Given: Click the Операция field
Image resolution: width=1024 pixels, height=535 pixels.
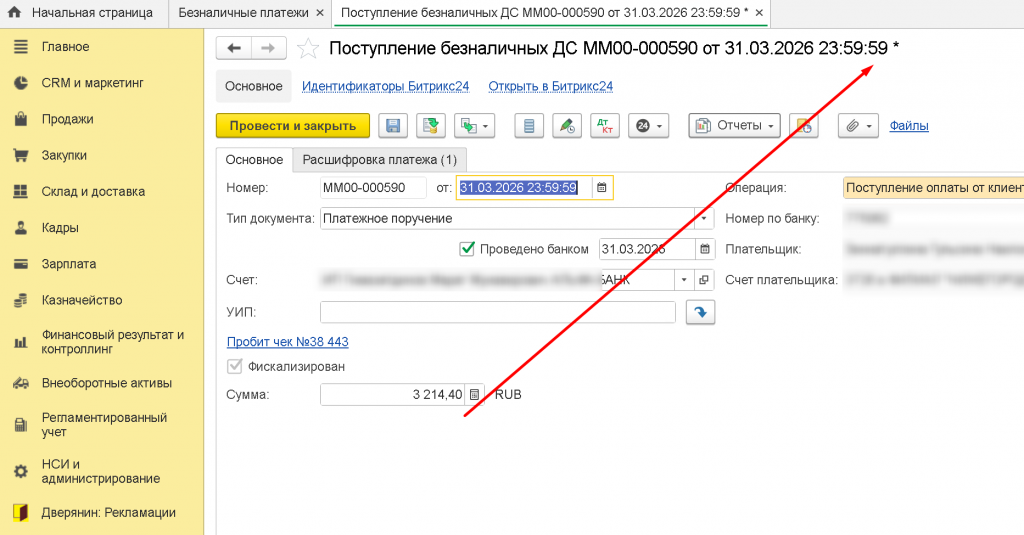Looking at the screenshot, I should pos(933,187).
